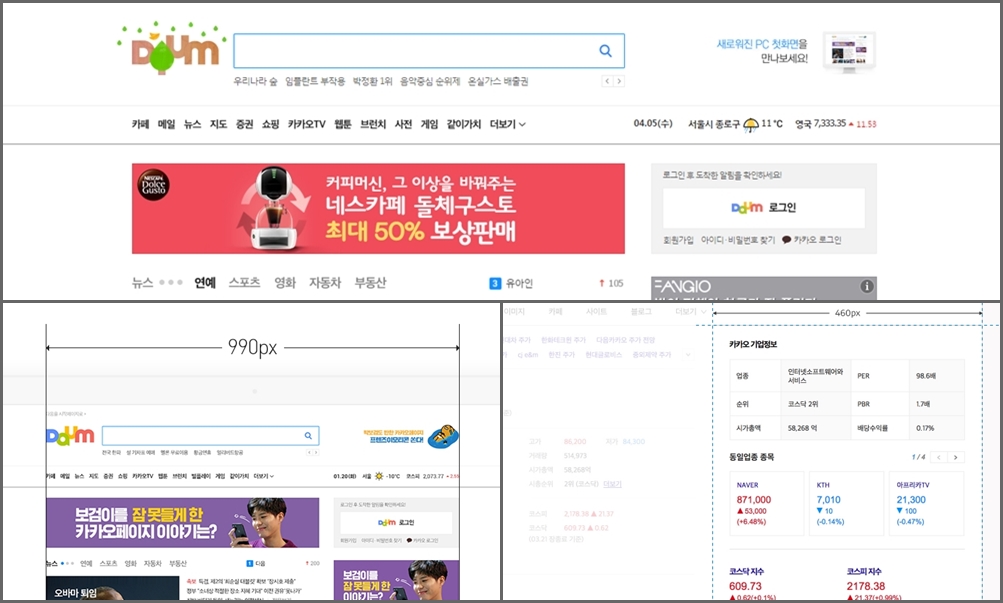Show next suggested keywords under top search box

click(x=620, y=81)
